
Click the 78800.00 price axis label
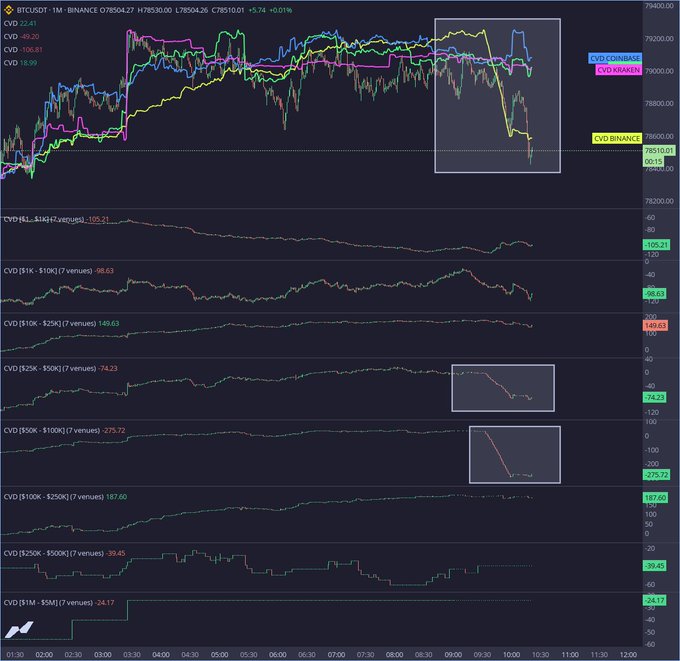pyautogui.click(x=659, y=103)
